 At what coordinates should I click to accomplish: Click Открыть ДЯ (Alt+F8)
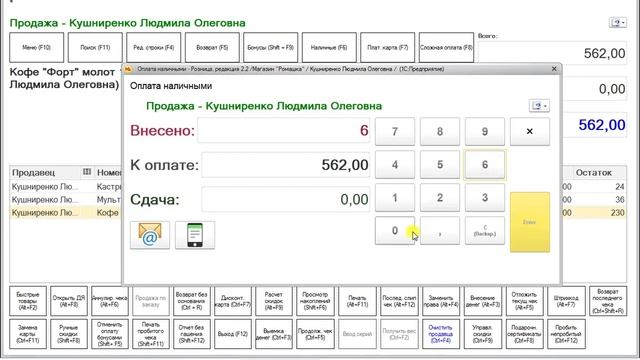point(69,301)
